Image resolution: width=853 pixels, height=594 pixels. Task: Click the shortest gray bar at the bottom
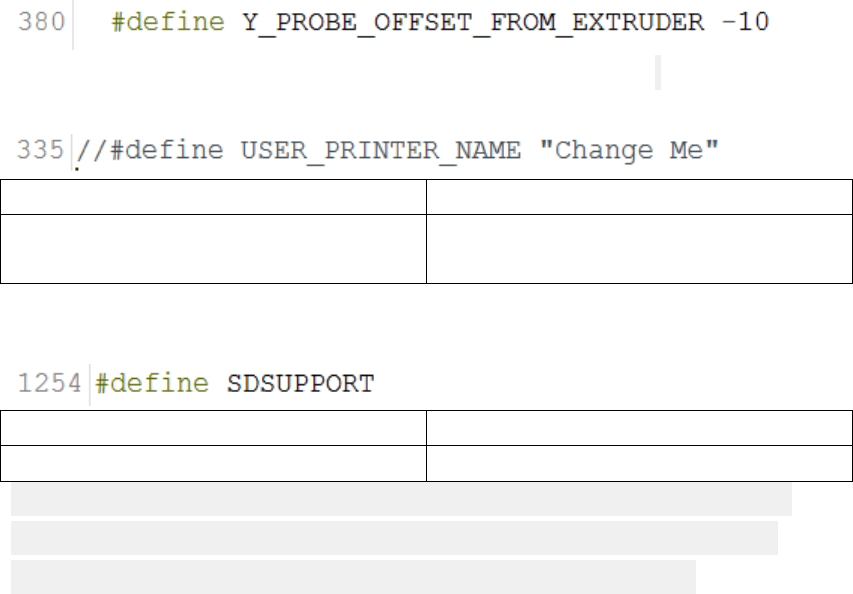[354, 577]
